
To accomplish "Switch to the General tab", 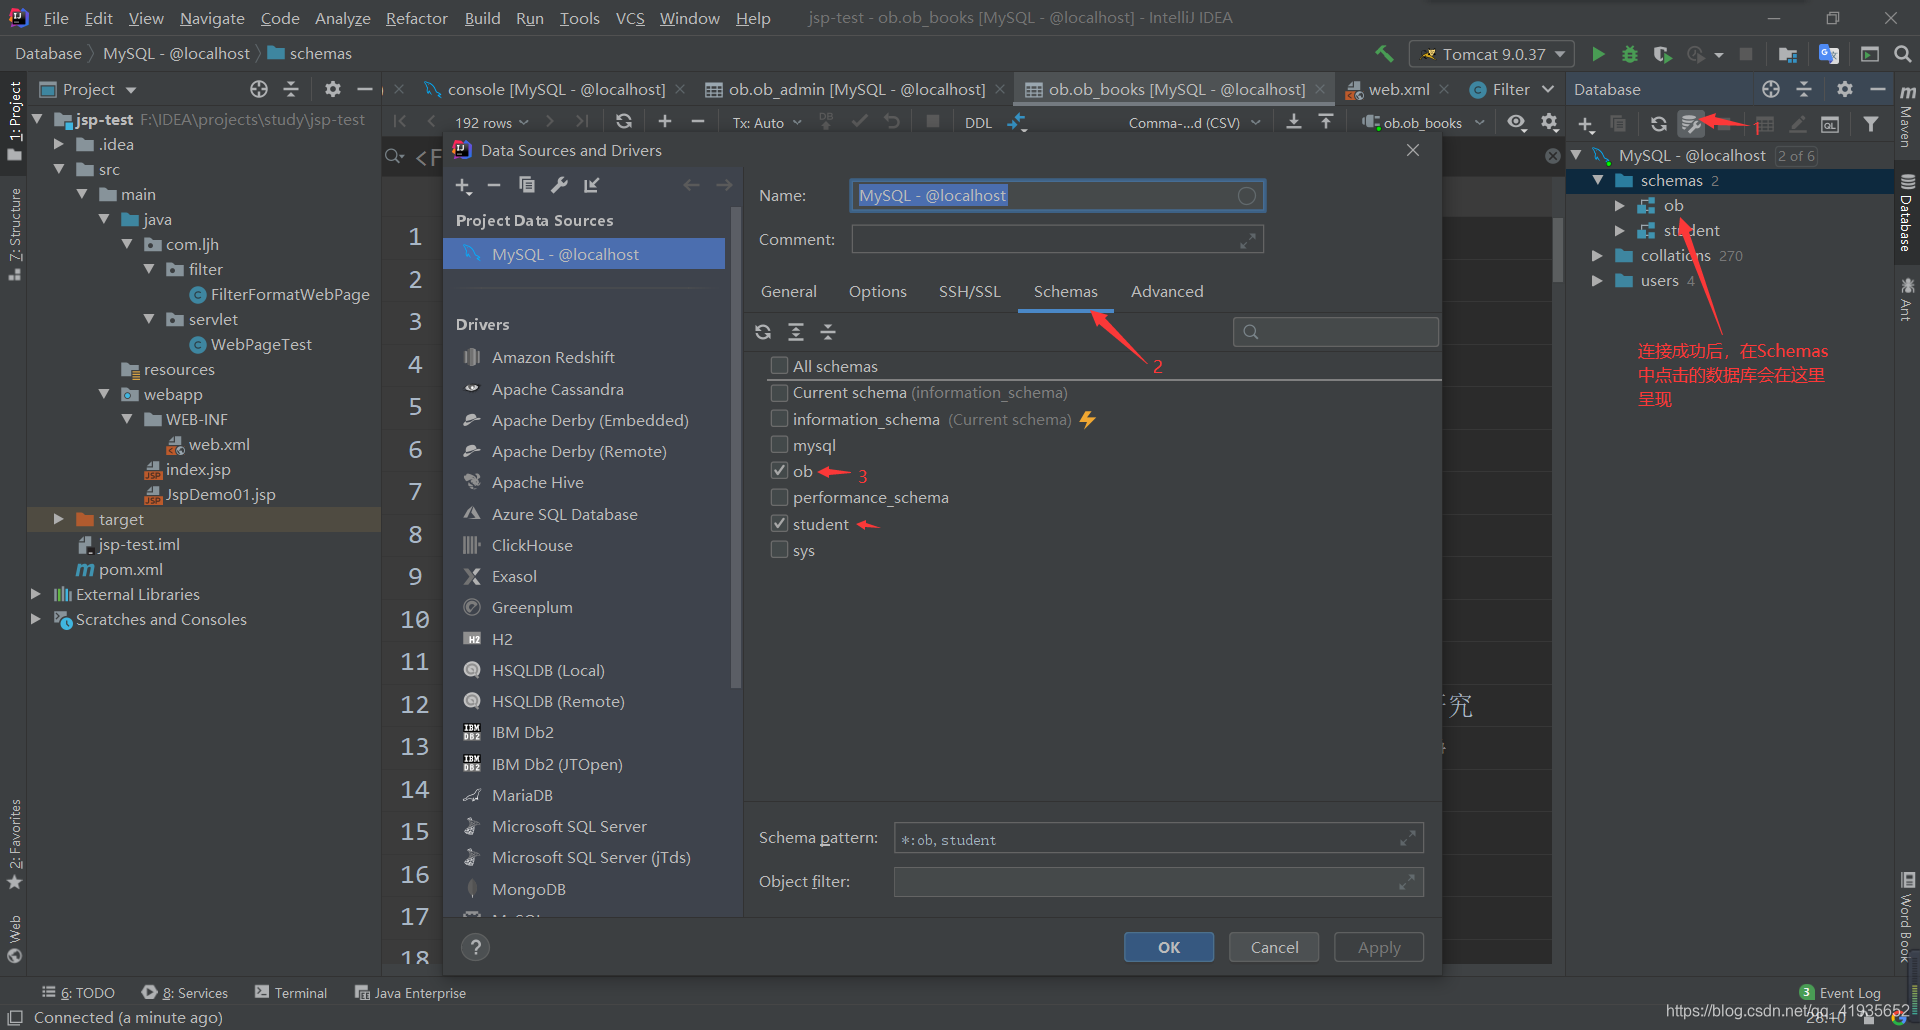I will [x=789, y=291].
